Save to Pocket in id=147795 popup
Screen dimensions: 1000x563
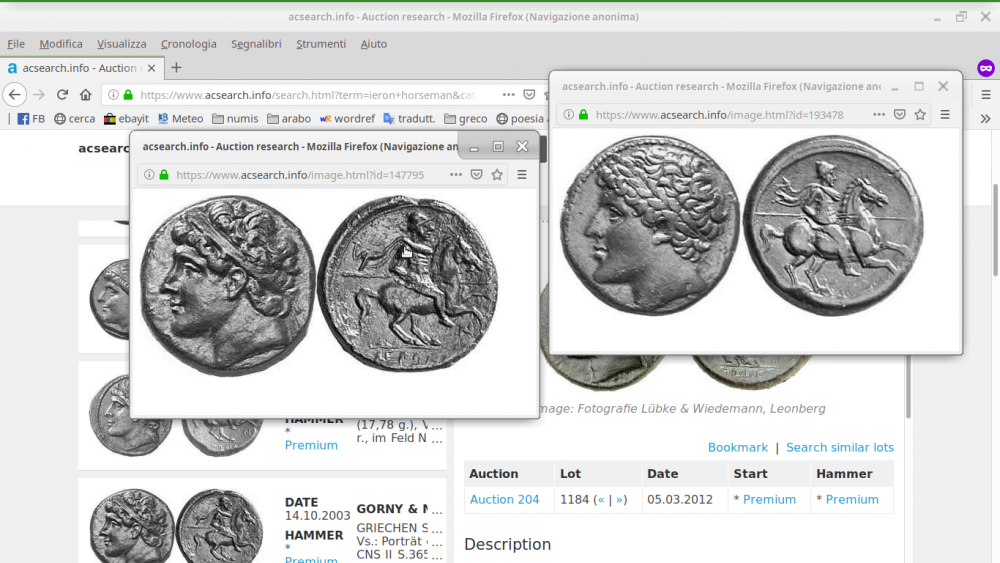coord(476,175)
